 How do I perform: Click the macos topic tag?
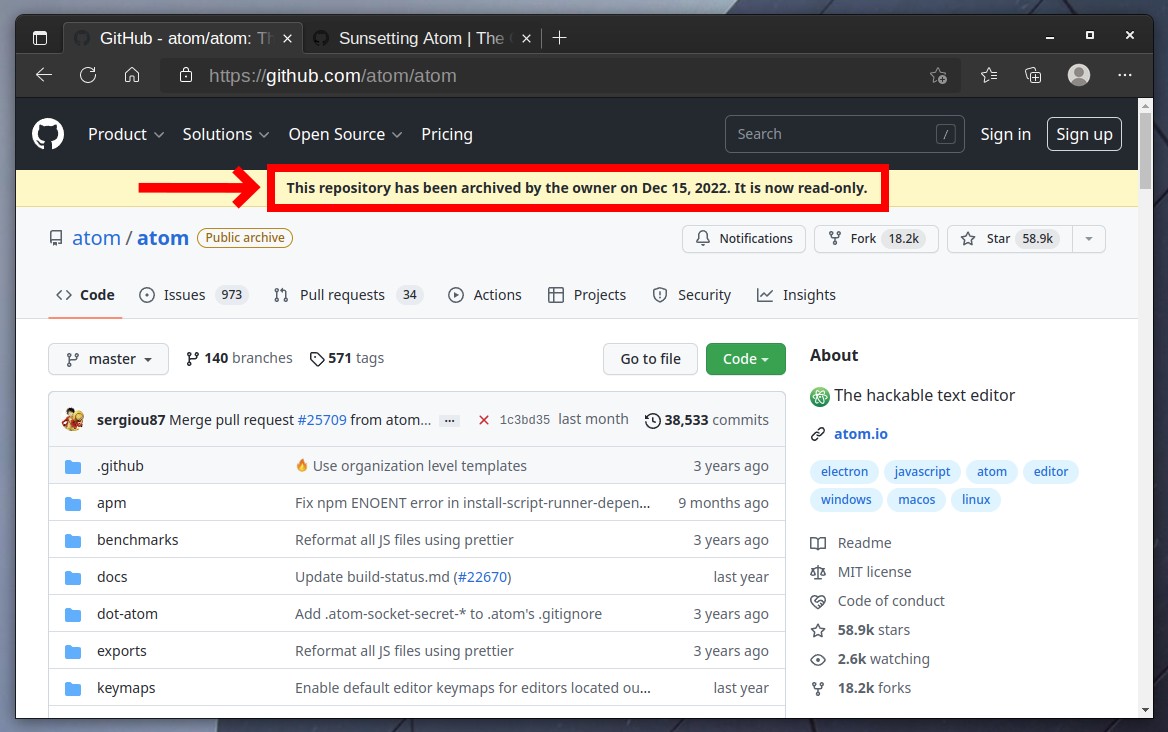coord(916,500)
